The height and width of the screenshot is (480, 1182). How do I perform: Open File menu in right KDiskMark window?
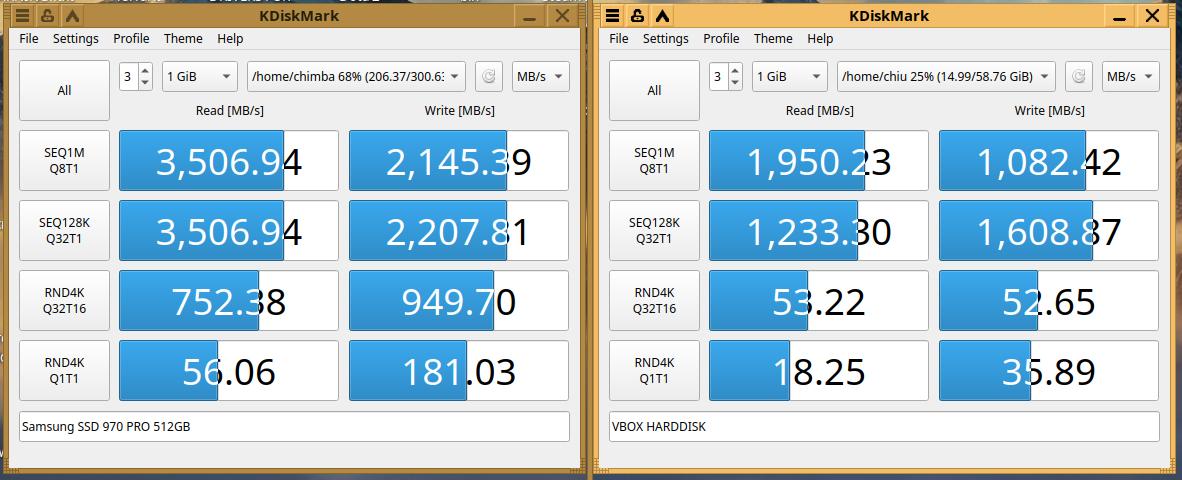point(619,38)
